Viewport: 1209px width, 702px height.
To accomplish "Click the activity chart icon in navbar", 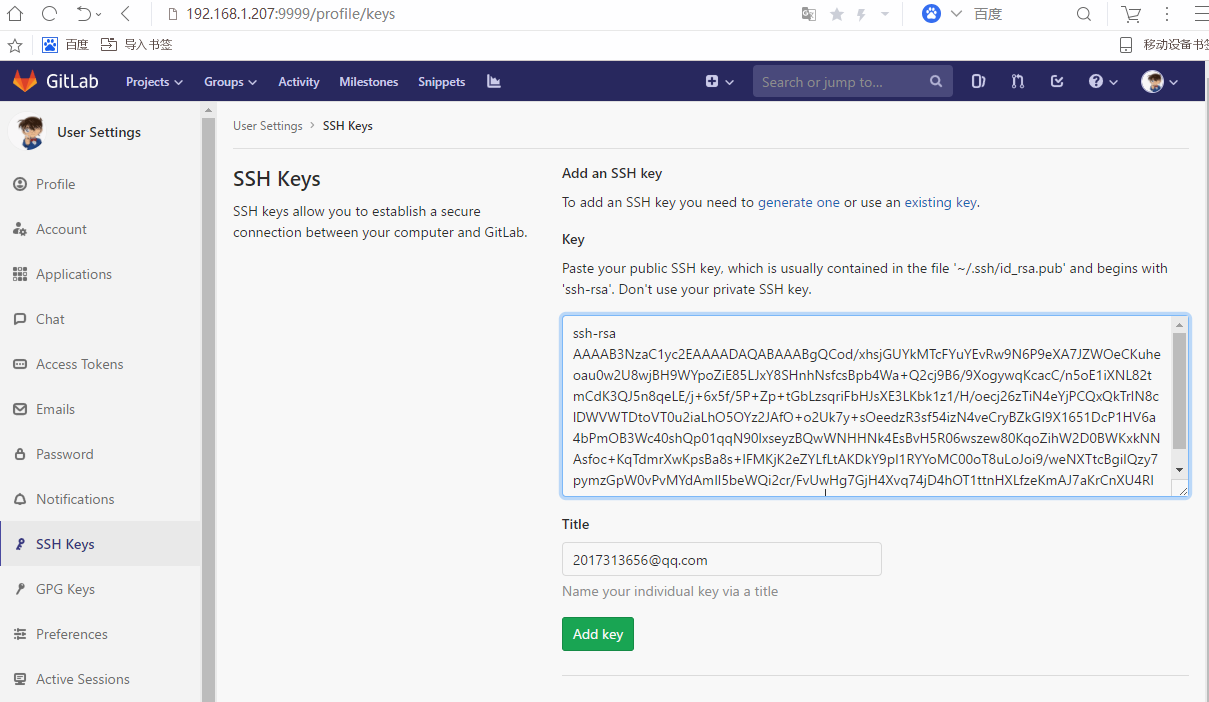I will point(493,81).
